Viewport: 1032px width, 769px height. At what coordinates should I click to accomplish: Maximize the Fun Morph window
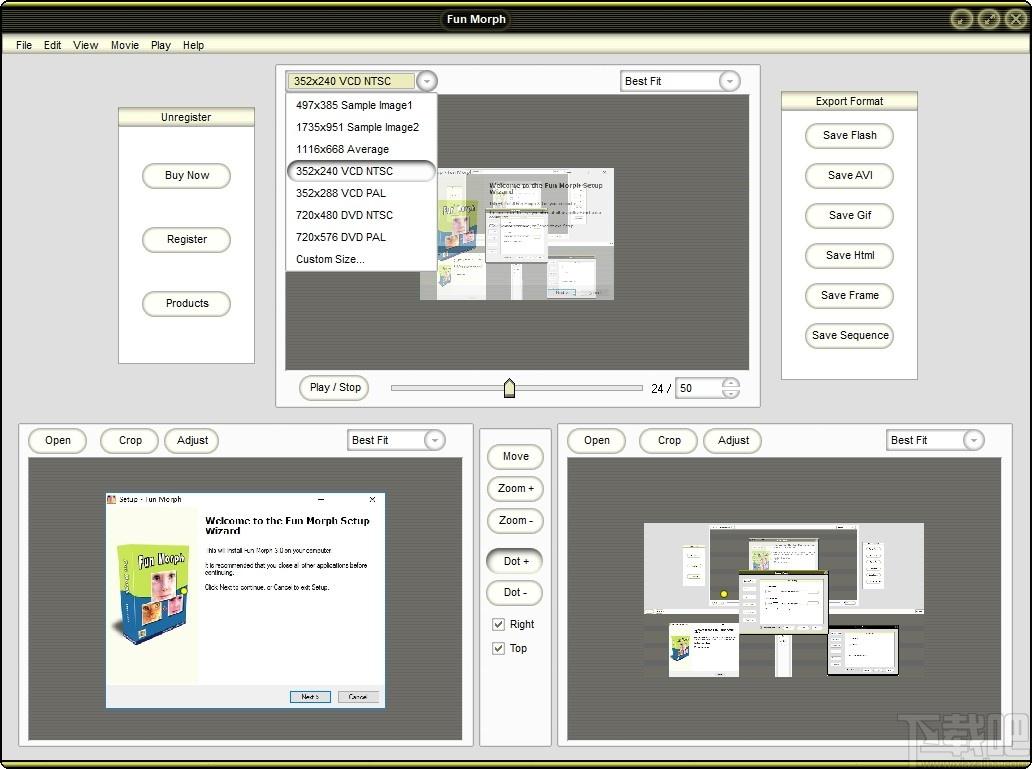989,19
